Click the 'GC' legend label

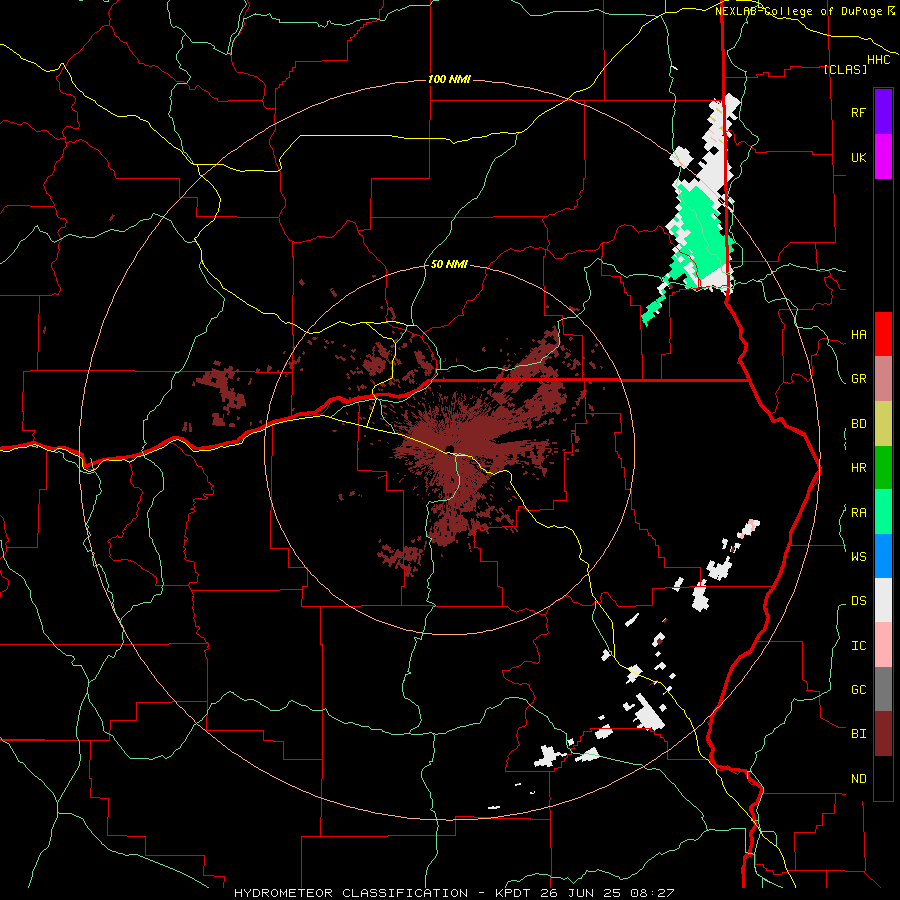(x=858, y=690)
